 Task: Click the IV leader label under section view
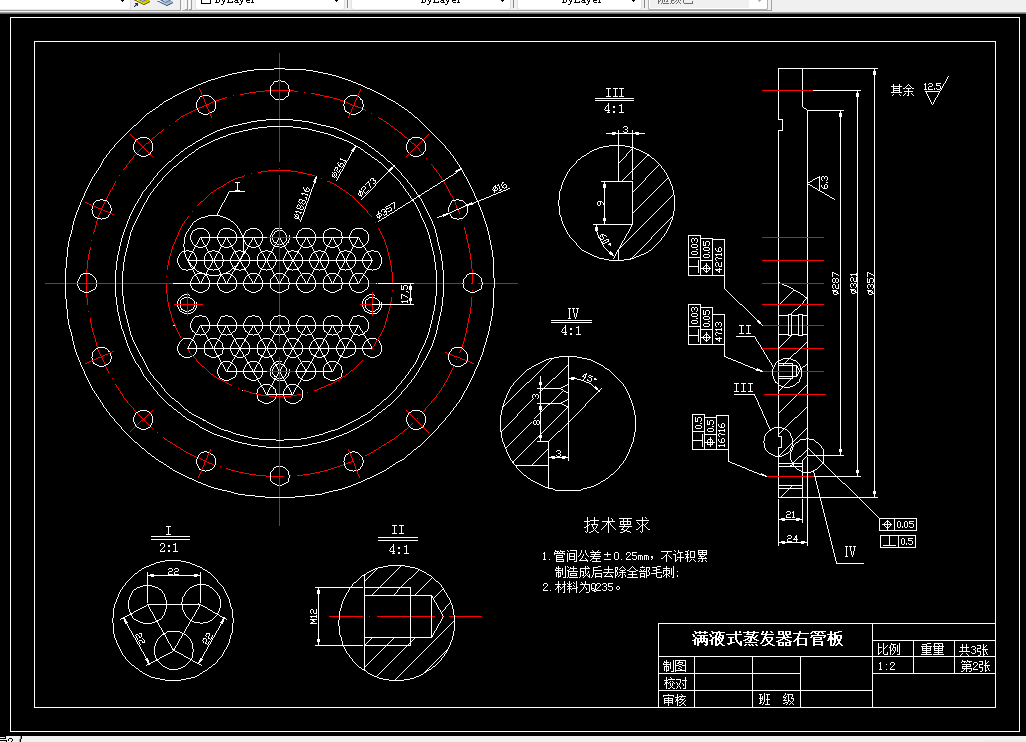tap(849, 552)
